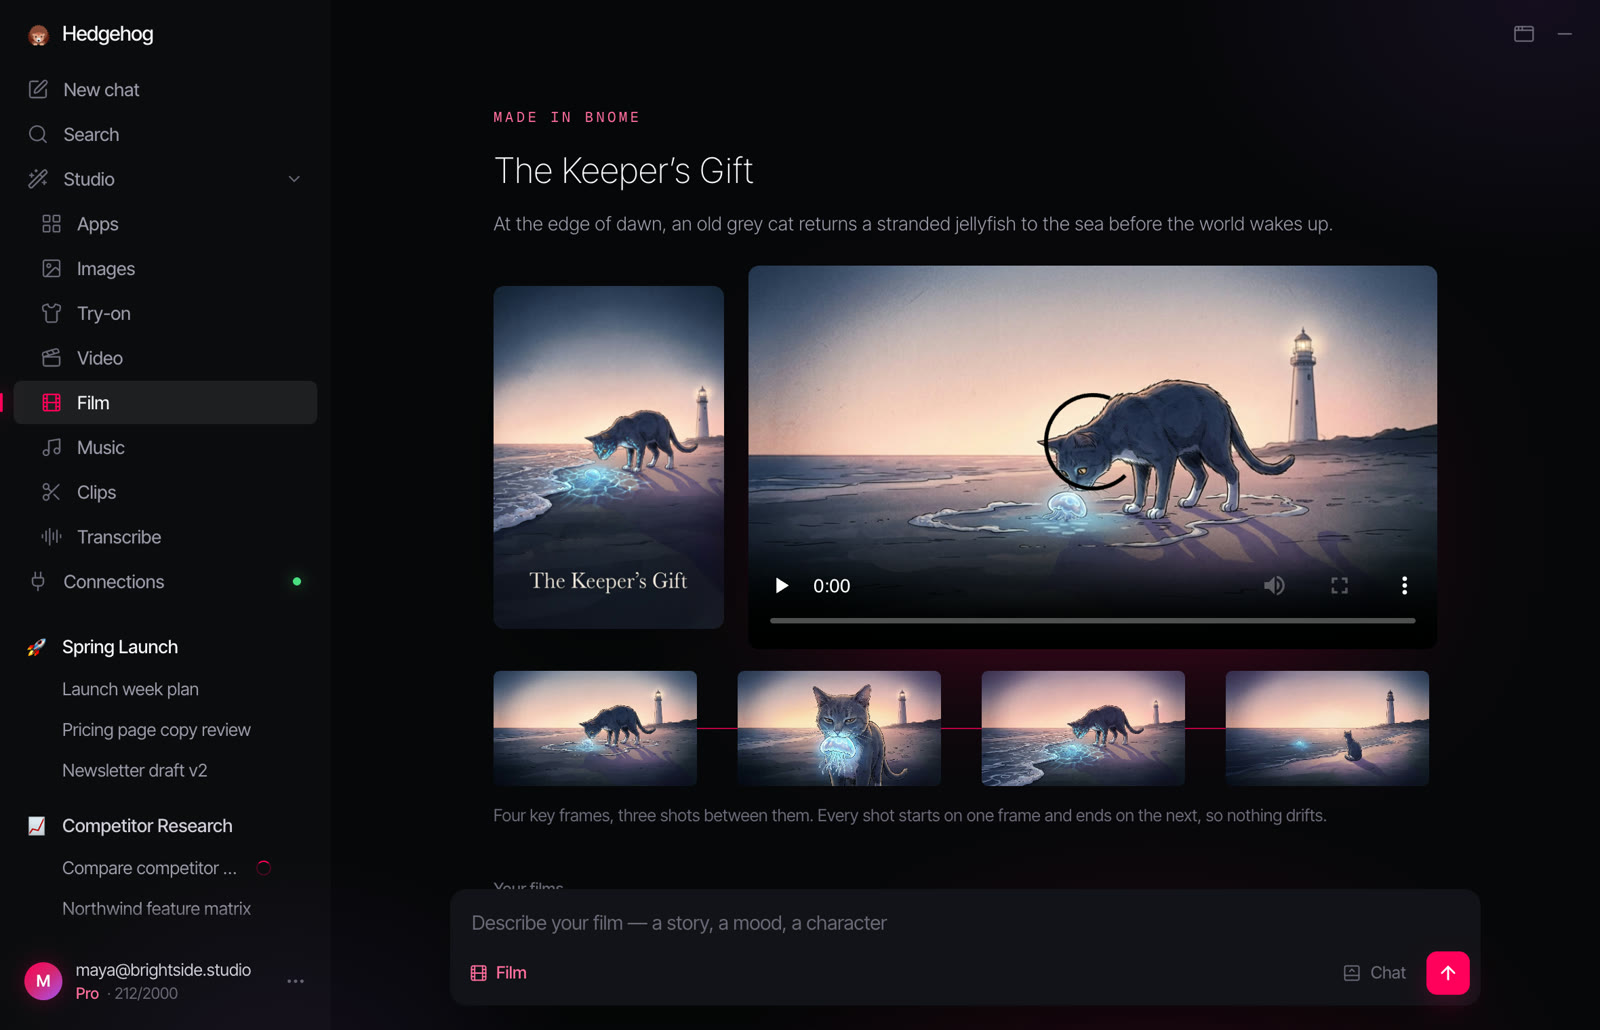
Task: Select the Video tool in Studio
Action: pyautogui.click(x=165, y=358)
